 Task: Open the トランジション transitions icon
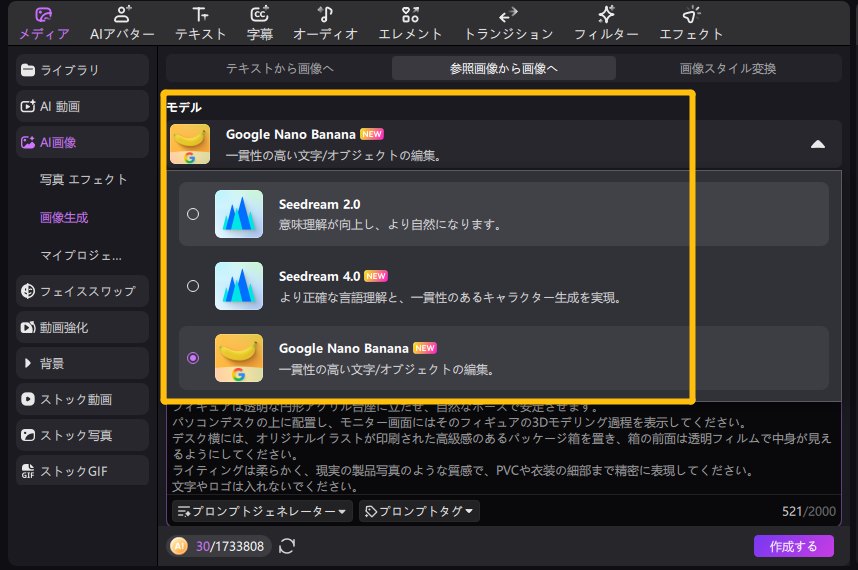(x=508, y=15)
